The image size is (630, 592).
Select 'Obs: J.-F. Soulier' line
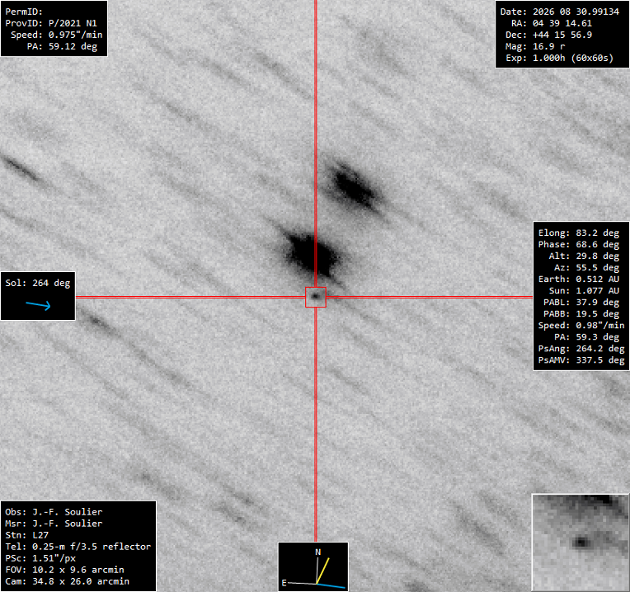tap(54, 512)
